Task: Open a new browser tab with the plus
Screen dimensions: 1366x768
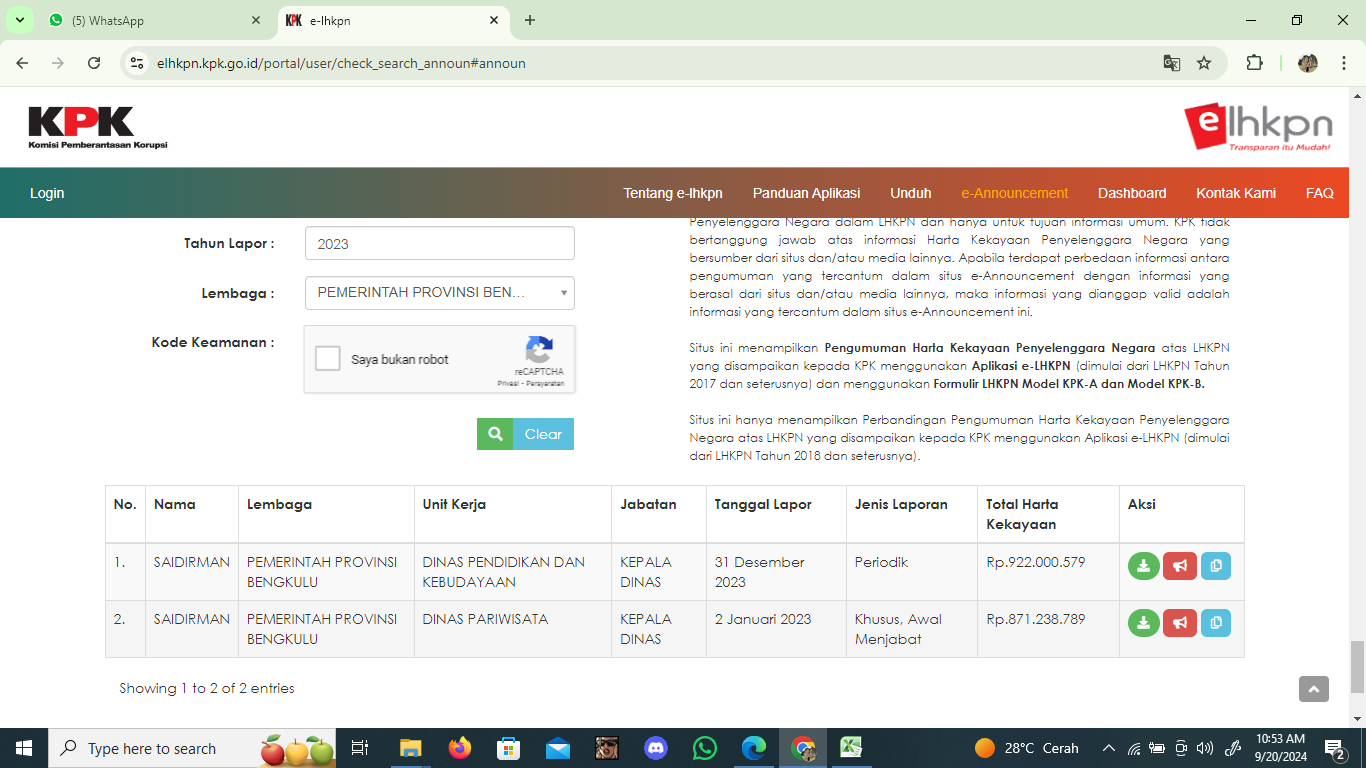Action: 530,20
